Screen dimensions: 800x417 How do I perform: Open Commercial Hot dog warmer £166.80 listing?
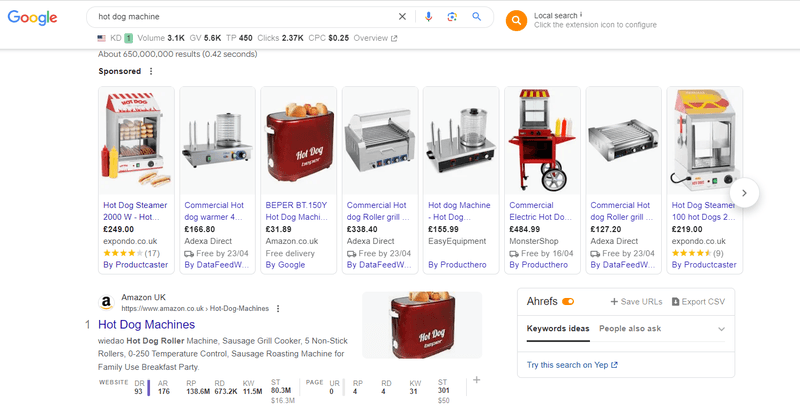coord(214,211)
